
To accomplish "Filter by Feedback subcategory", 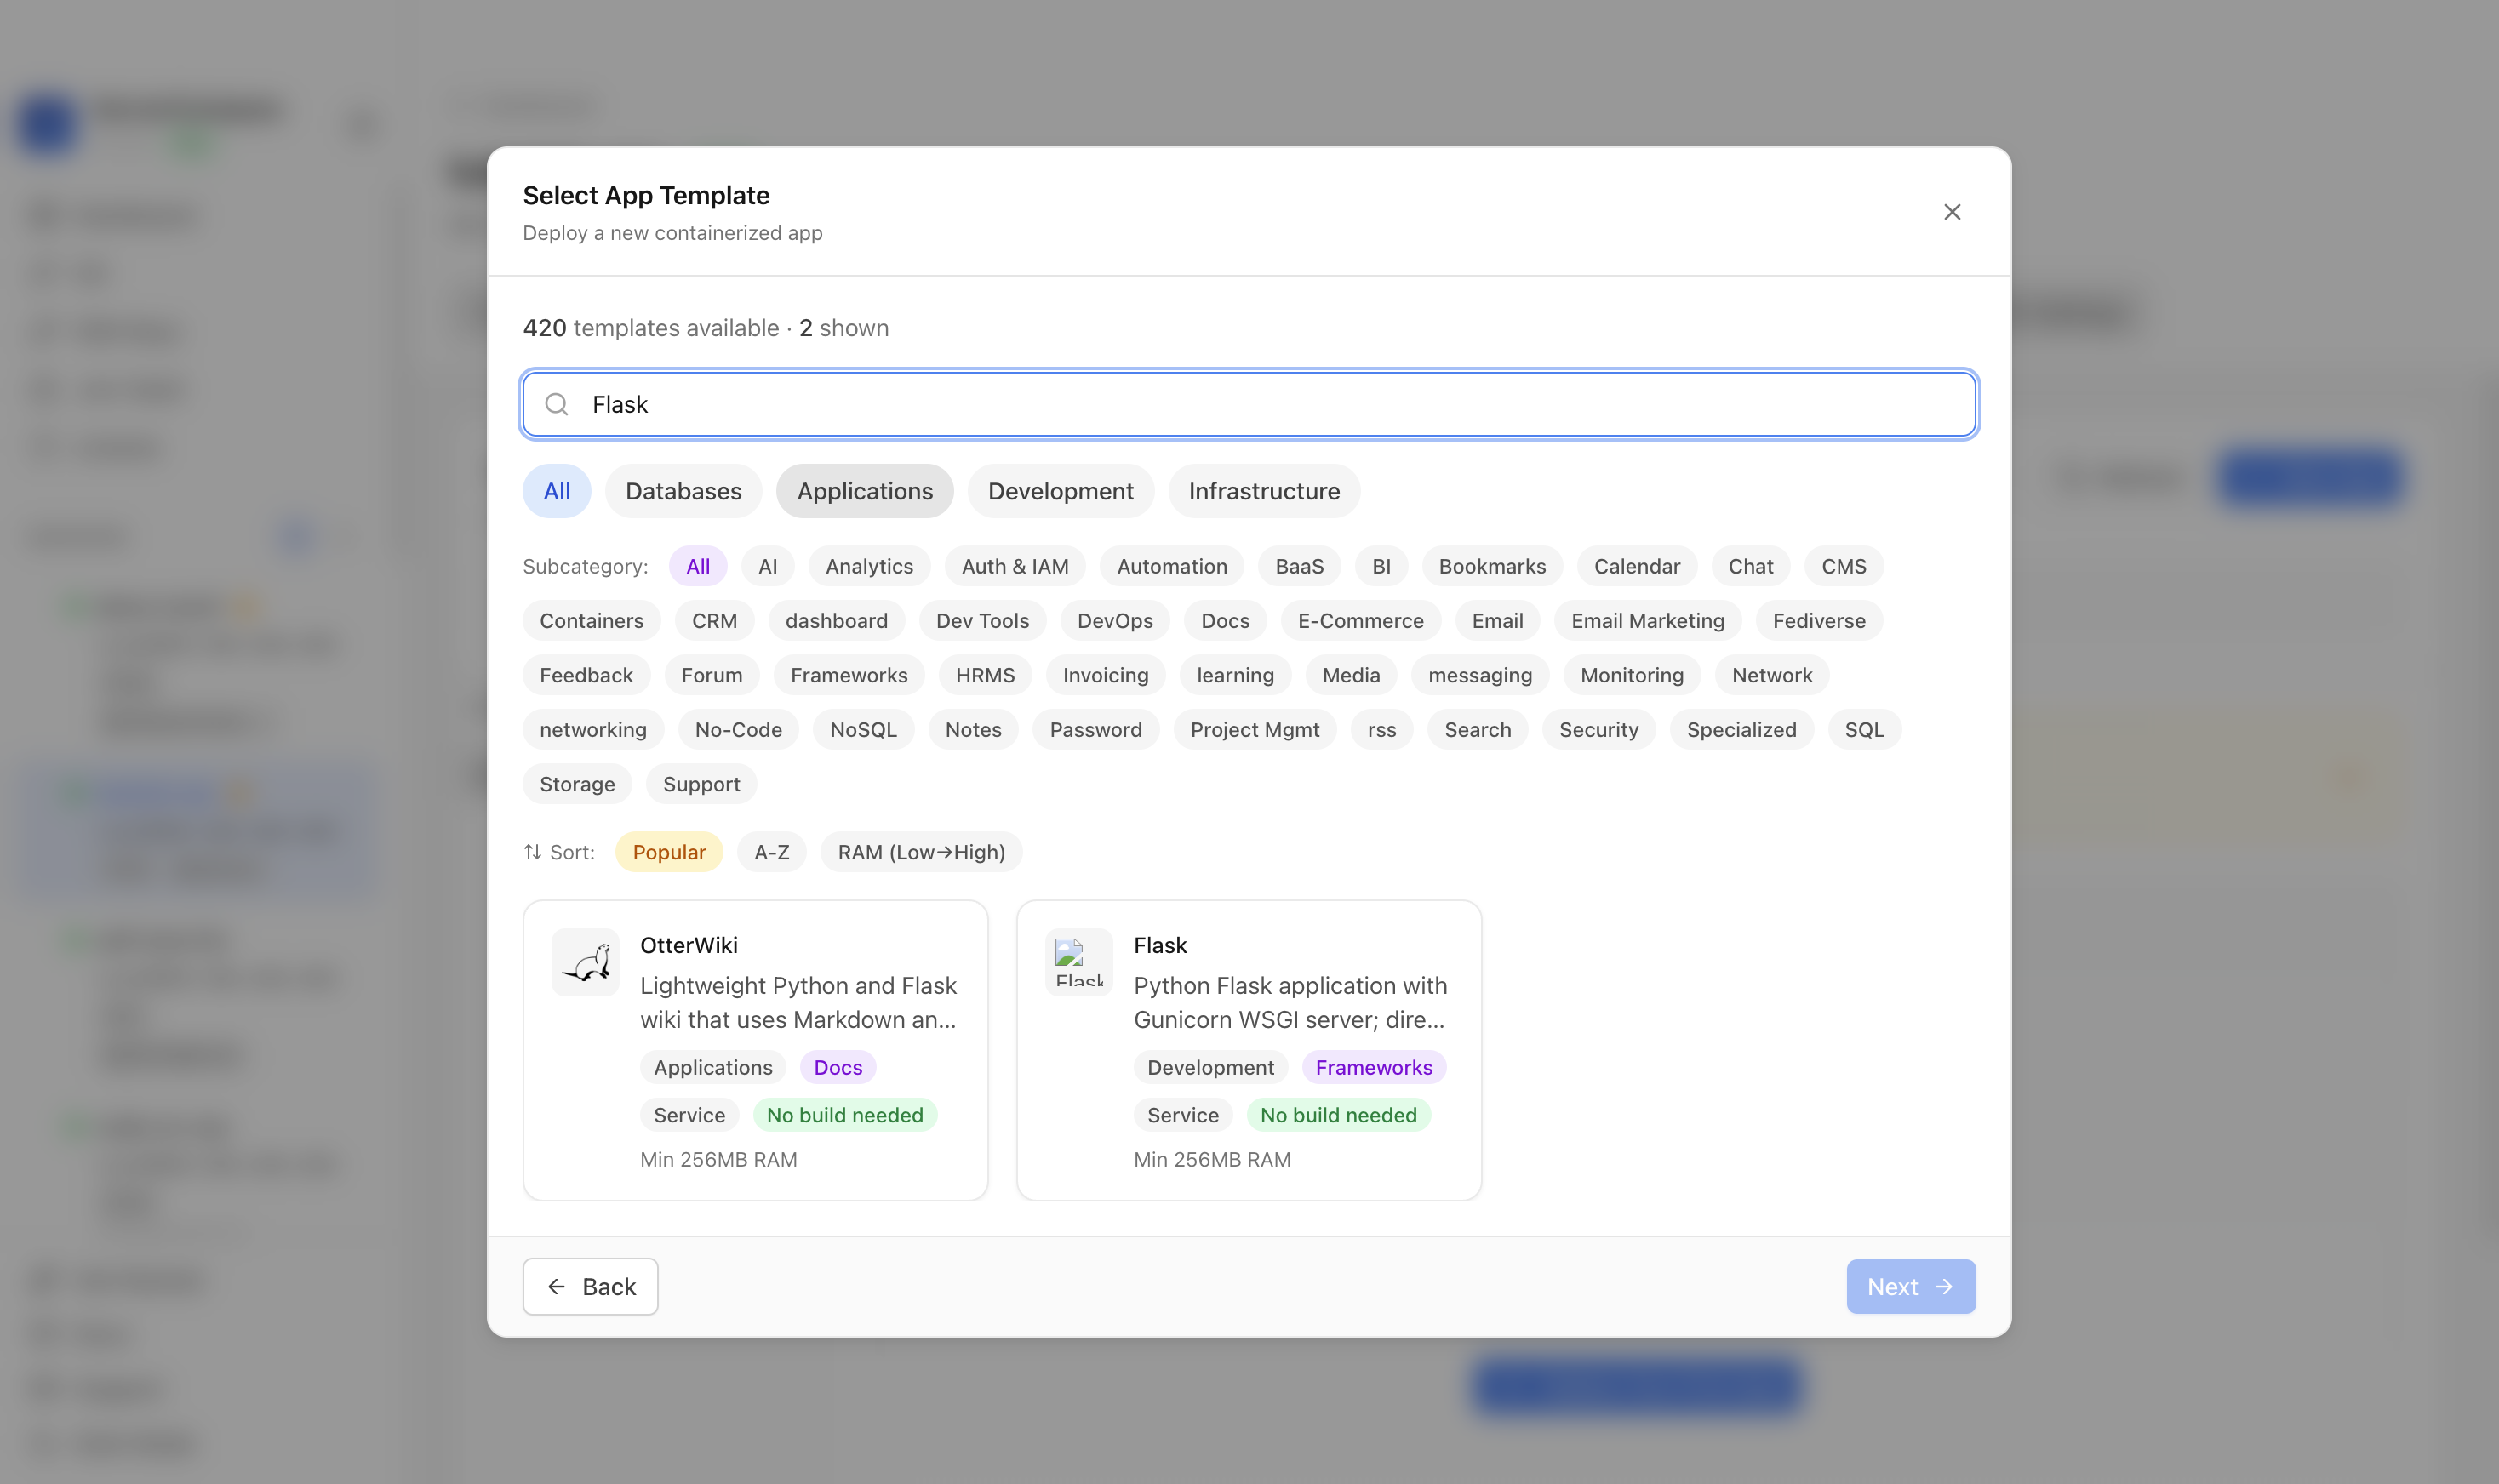I will pos(586,675).
